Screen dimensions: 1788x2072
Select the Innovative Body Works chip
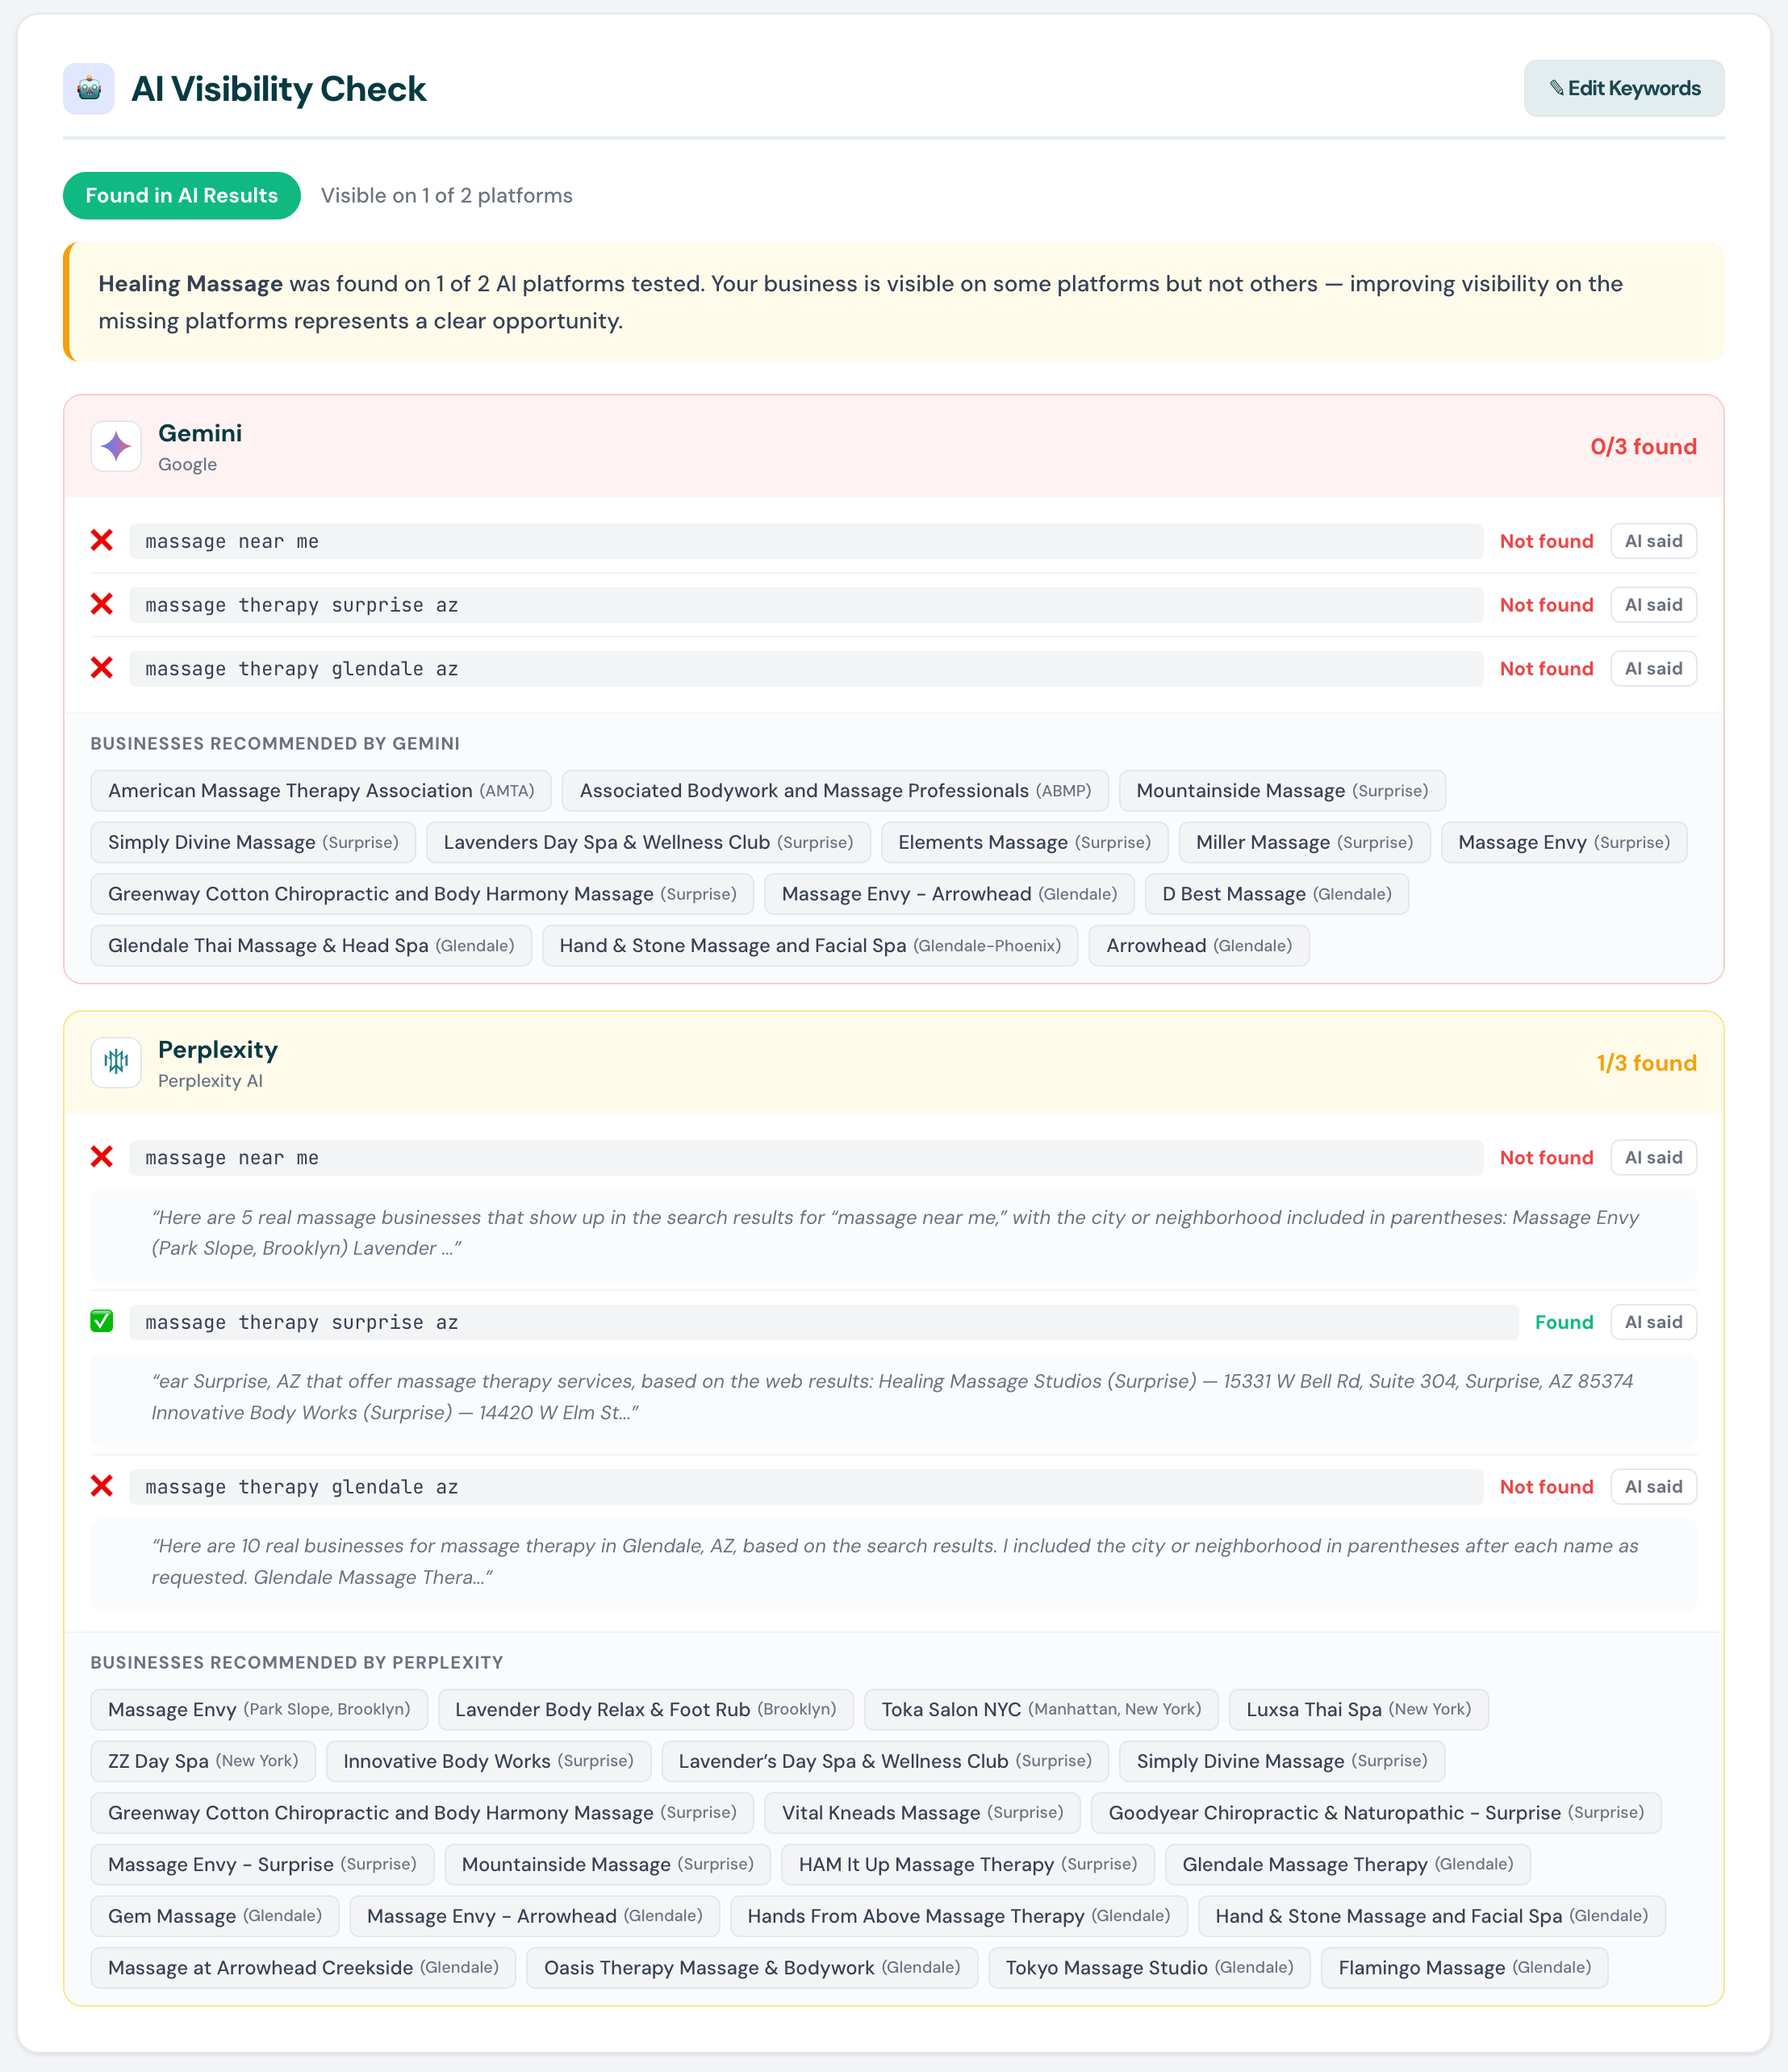[488, 1761]
